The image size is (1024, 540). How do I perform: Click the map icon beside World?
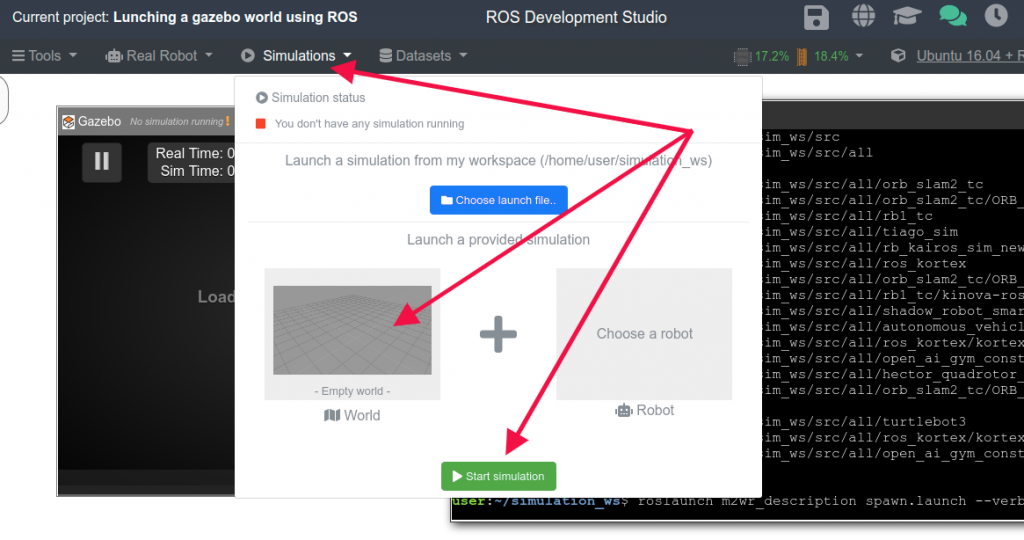[332, 415]
